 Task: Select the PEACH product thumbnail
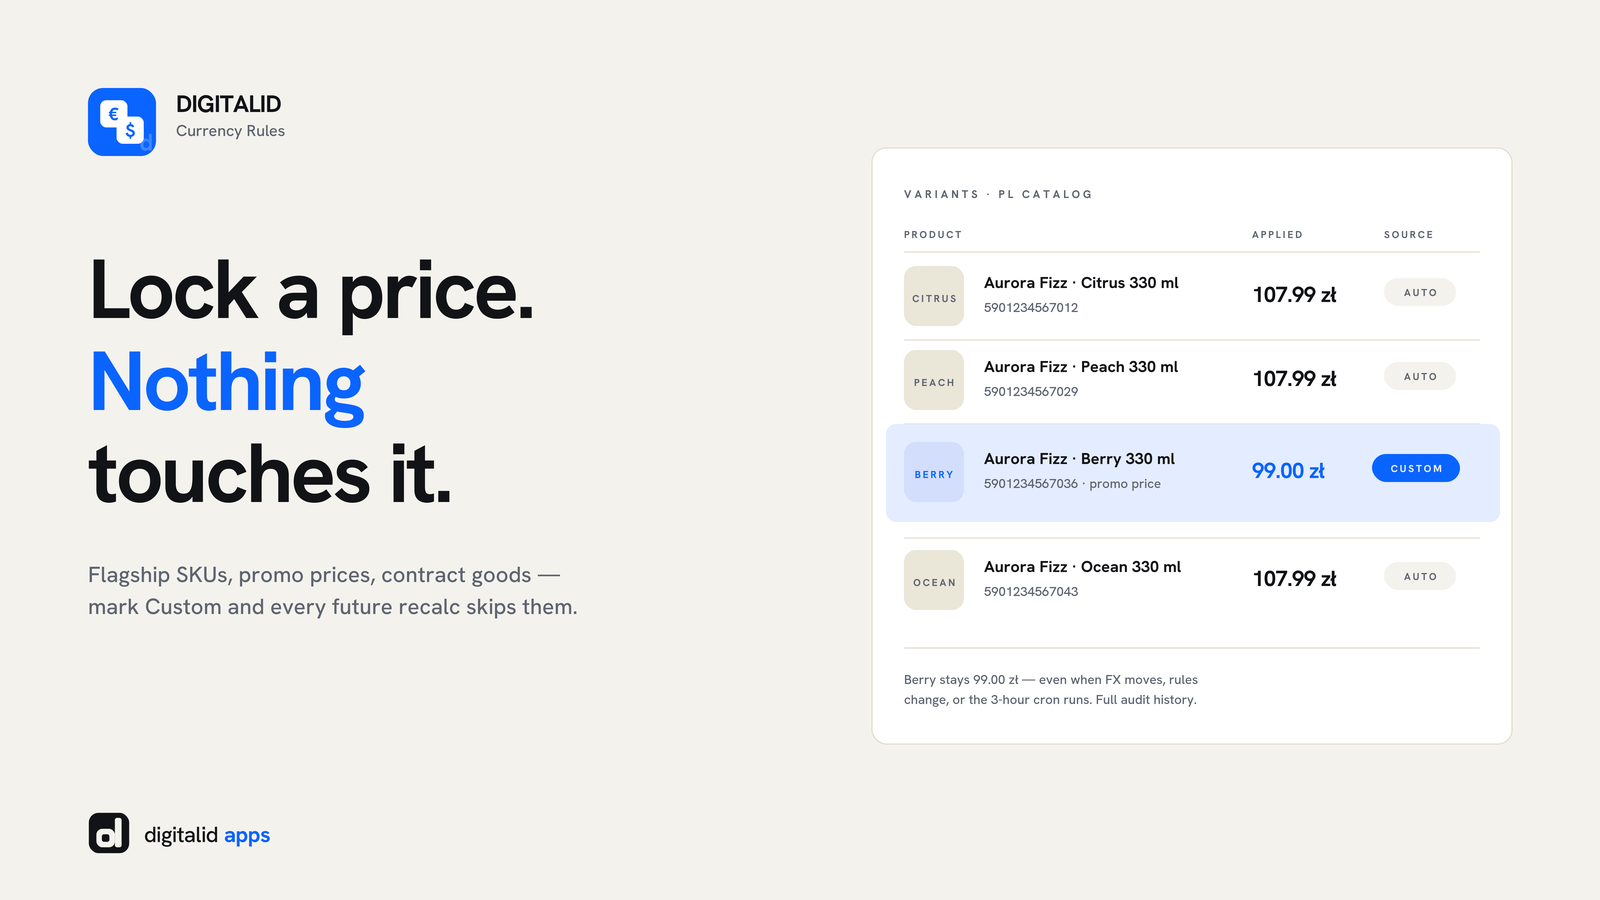pyautogui.click(x=934, y=380)
